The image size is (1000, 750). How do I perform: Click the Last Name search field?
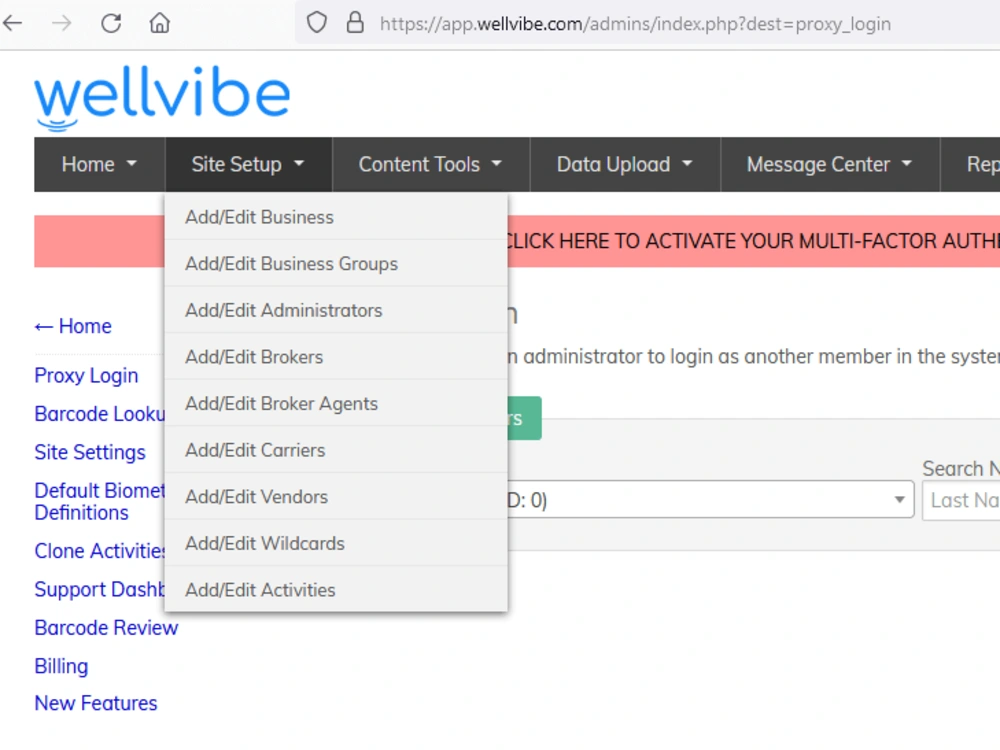tap(961, 500)
